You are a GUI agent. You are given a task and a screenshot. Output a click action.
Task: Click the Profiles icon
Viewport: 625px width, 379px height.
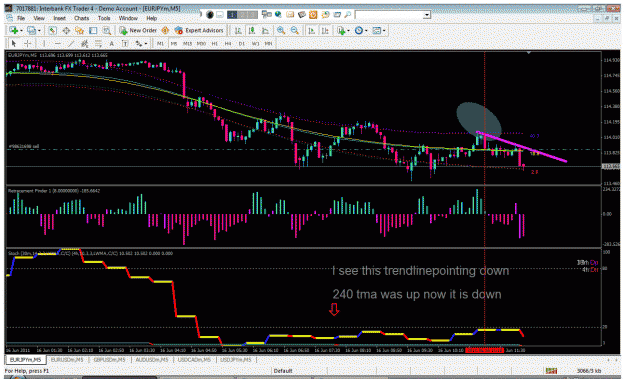pos(31,30)
